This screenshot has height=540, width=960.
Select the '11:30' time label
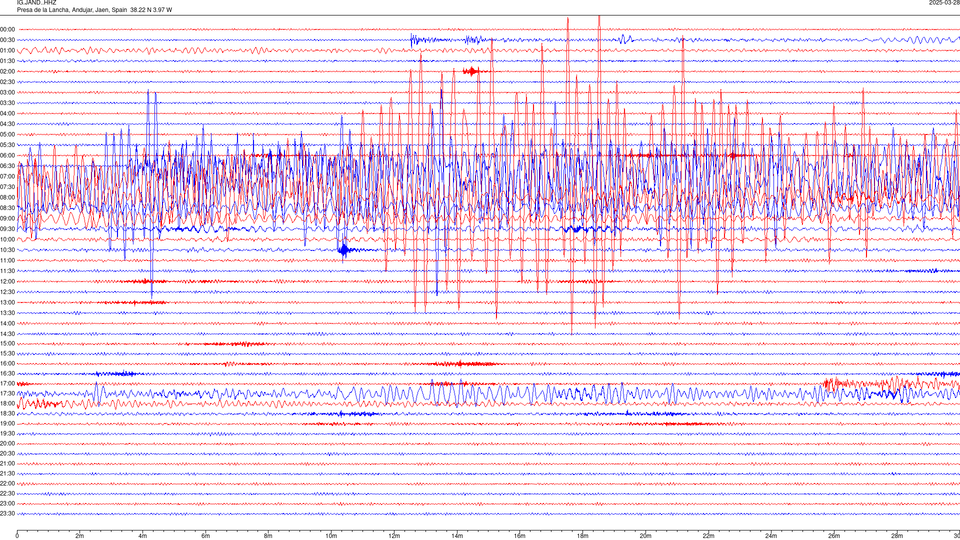[7, 271]
